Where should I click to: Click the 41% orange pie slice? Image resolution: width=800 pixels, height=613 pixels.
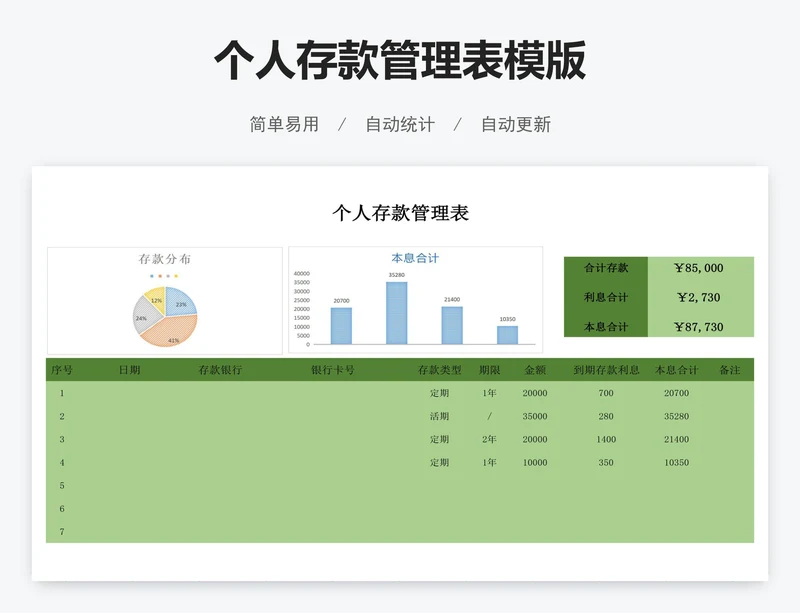172,333
